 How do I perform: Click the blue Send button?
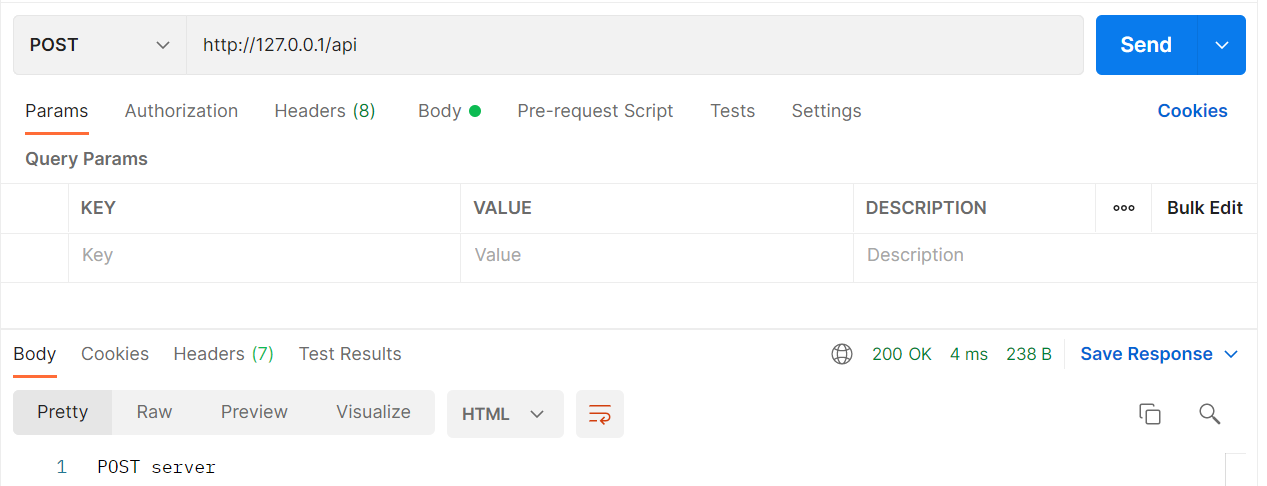pyautogui.click(x=1146, y=45)
